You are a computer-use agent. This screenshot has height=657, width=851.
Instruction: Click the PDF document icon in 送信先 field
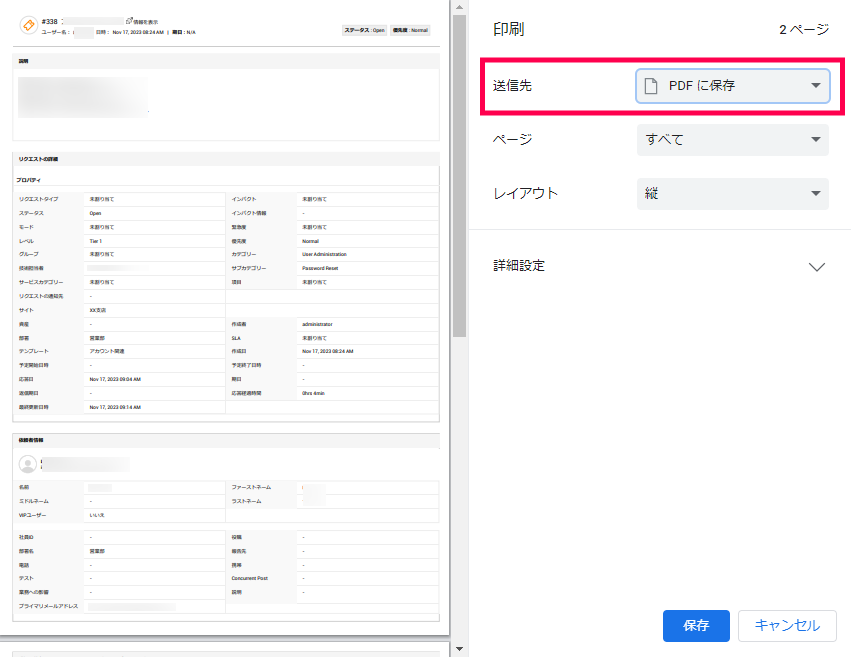(x=651, y=86)
